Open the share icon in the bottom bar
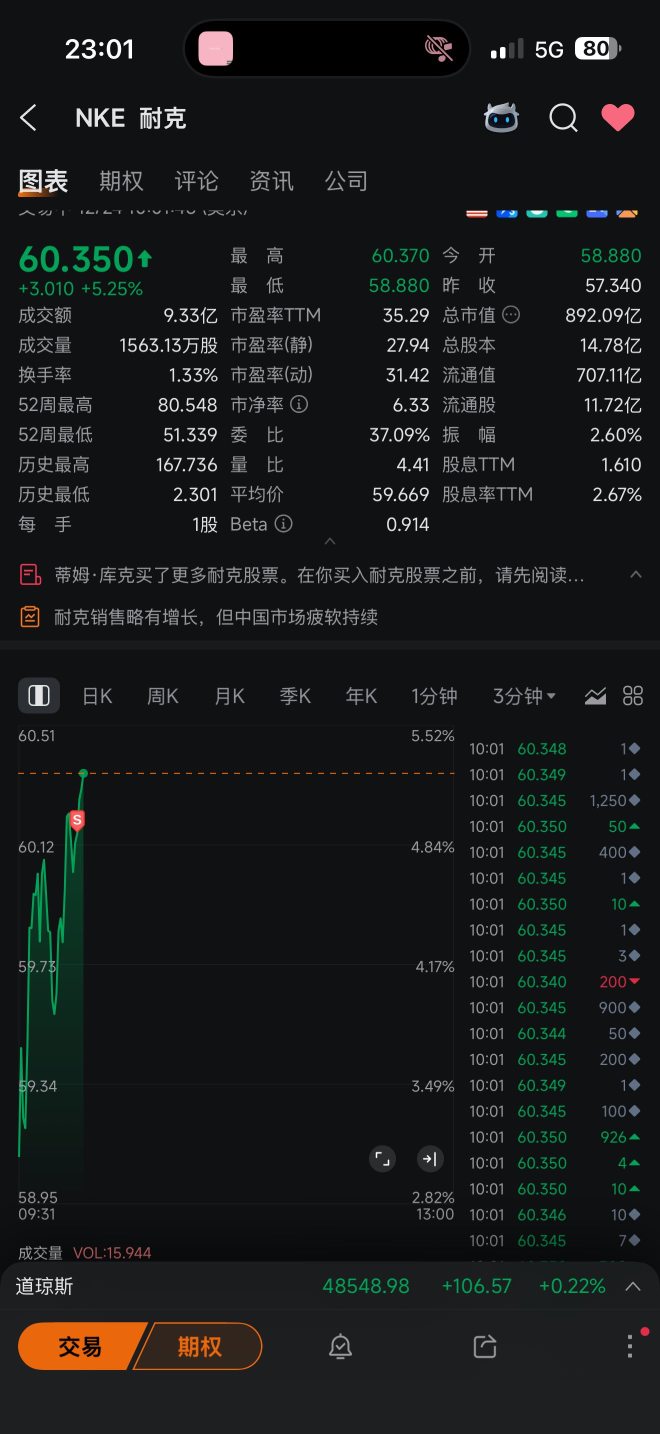The width and height of the screenshot is (660, 1434). coord(485,1346)
